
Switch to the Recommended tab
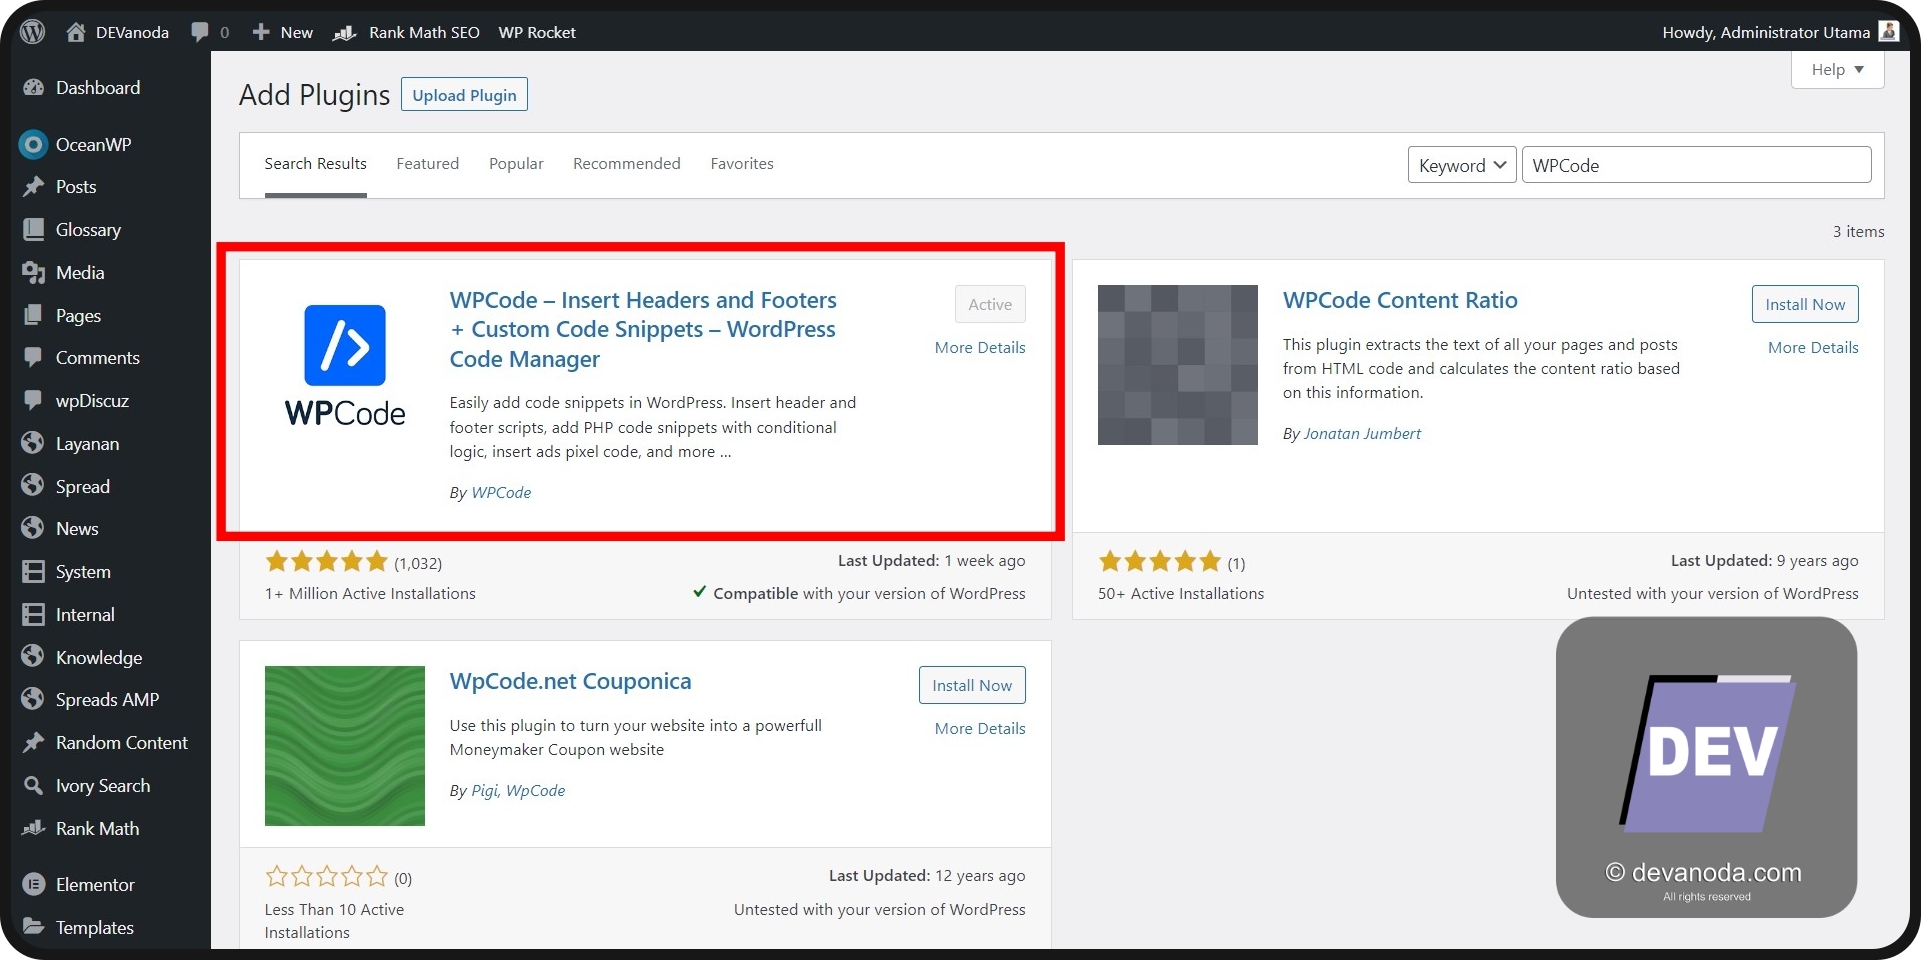pyautogui.click(x=626, y=164)
